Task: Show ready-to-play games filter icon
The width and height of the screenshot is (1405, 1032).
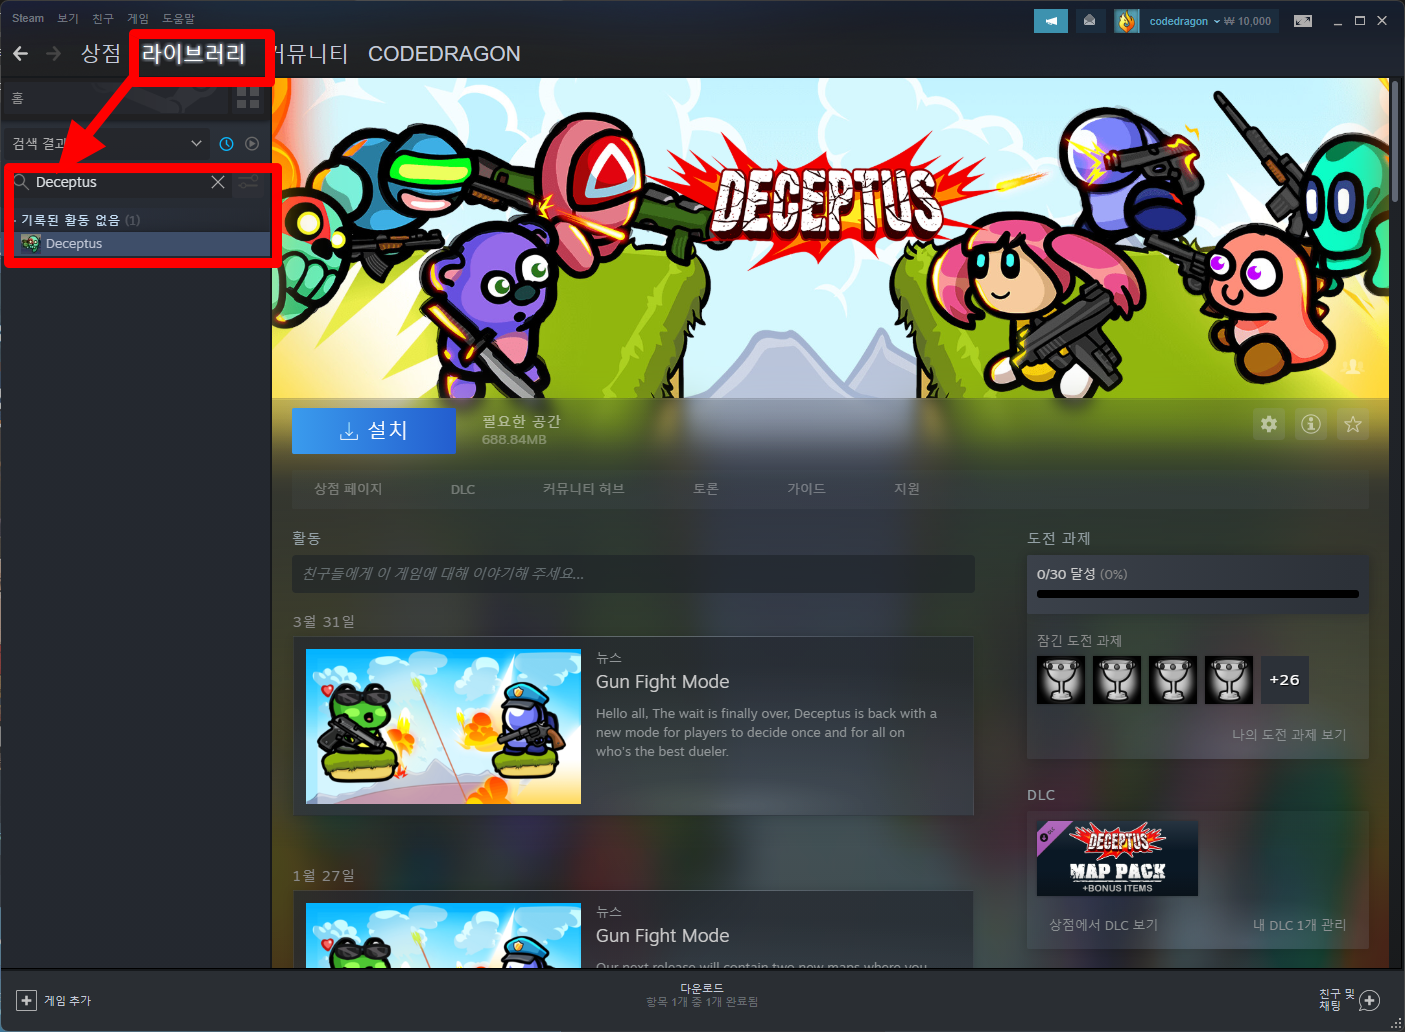Action: tap(252, 144)
